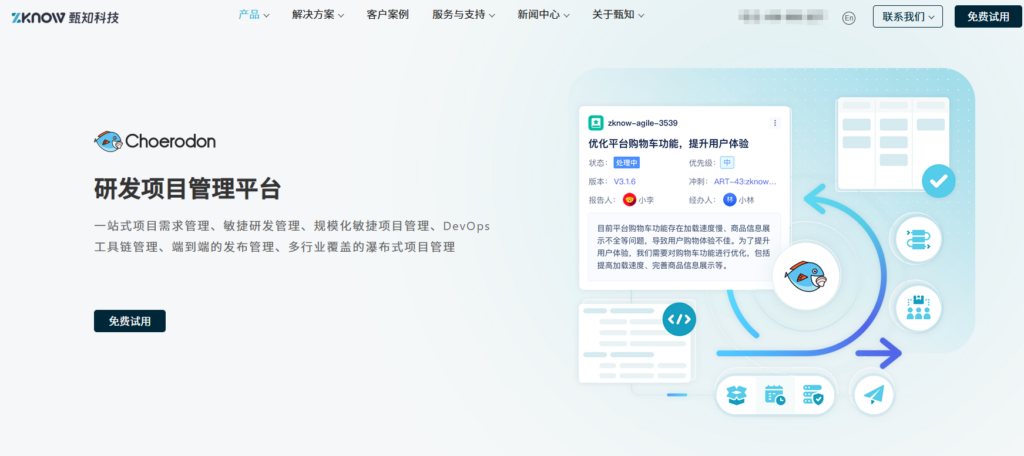Click the server shield security icon

tap(813, 396)
